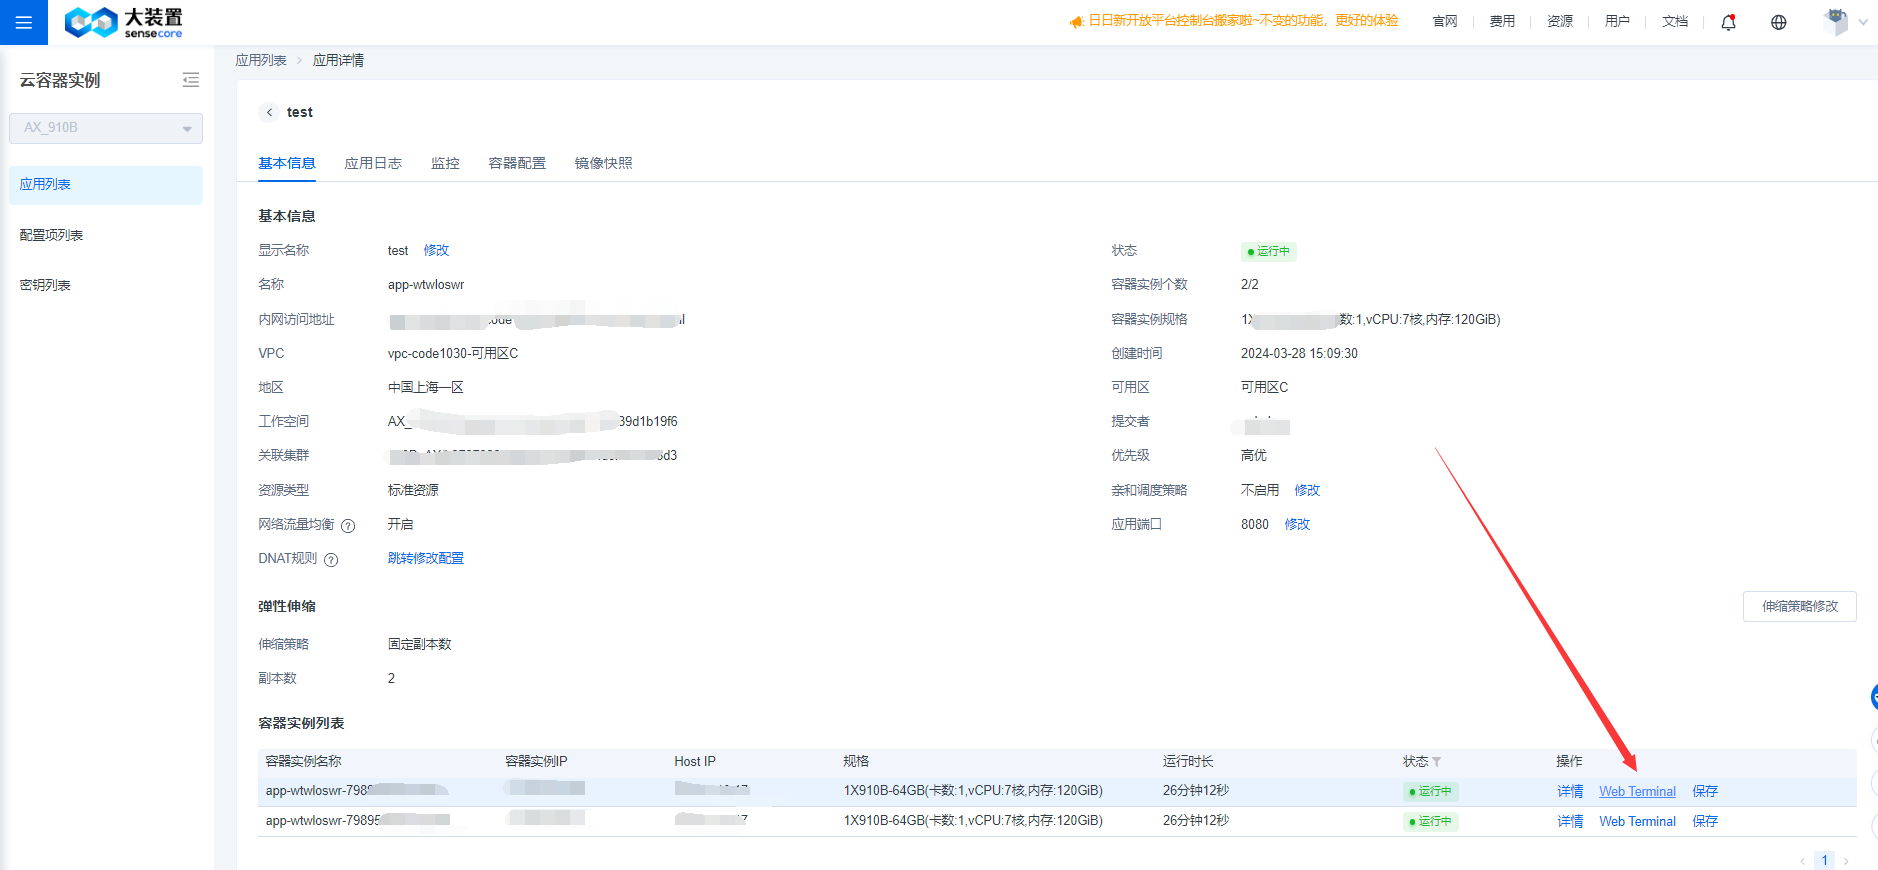Go to pagination page 1
Screen dimensions: 1878x870
point(1824,860)
